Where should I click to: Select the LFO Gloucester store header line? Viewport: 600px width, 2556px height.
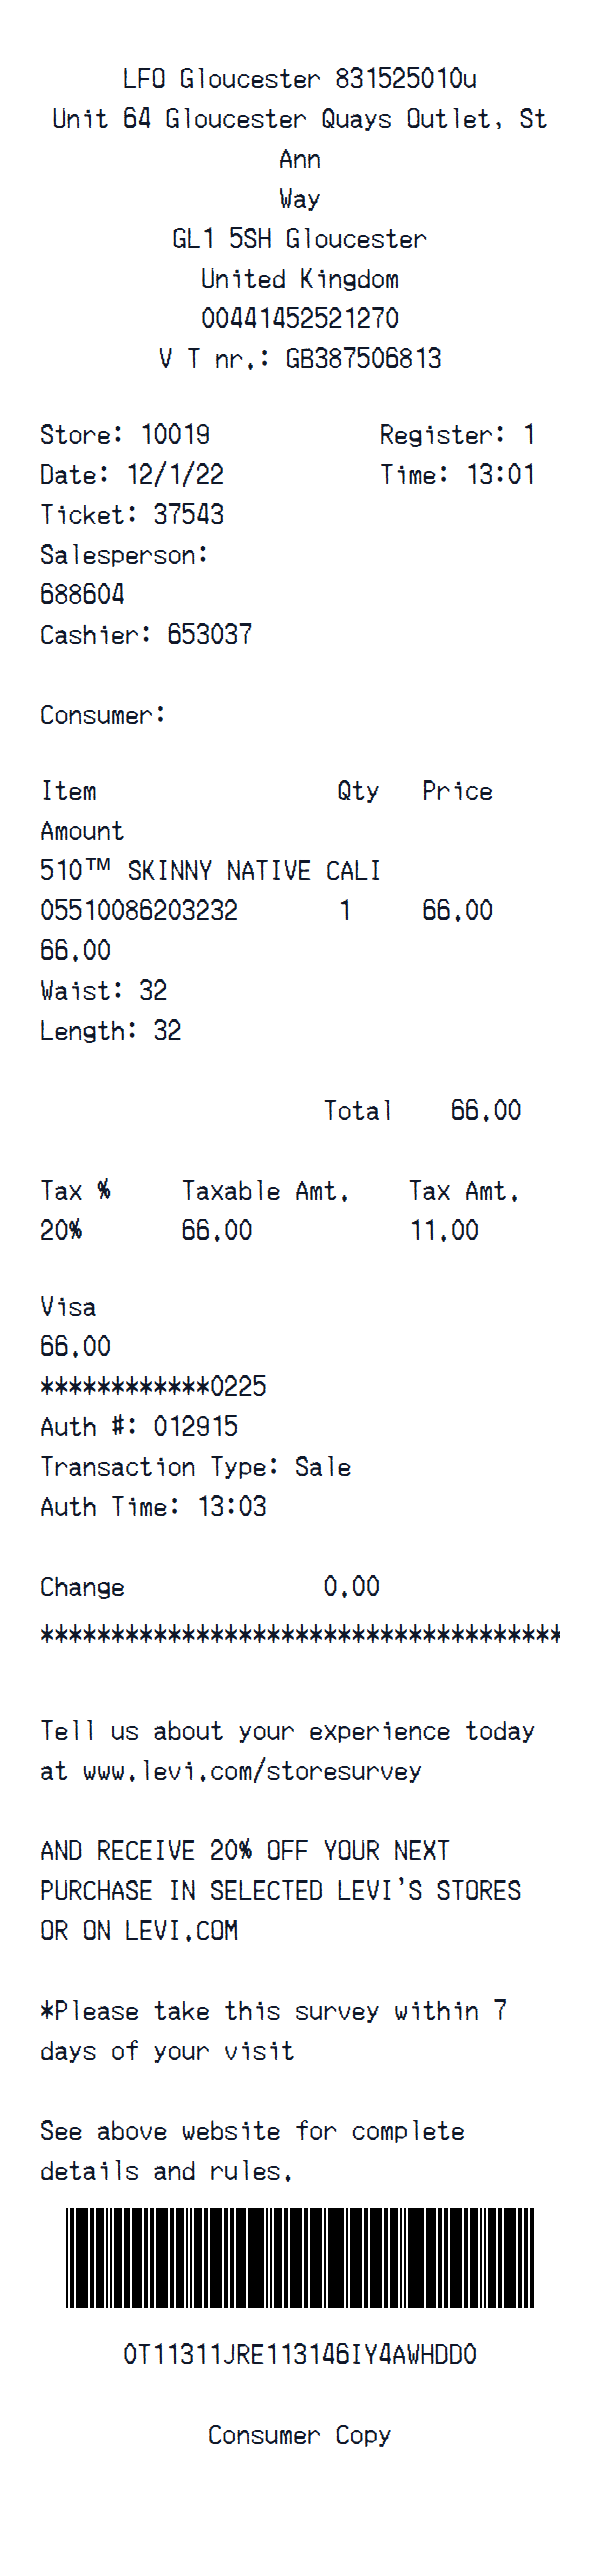pos(300,78)
